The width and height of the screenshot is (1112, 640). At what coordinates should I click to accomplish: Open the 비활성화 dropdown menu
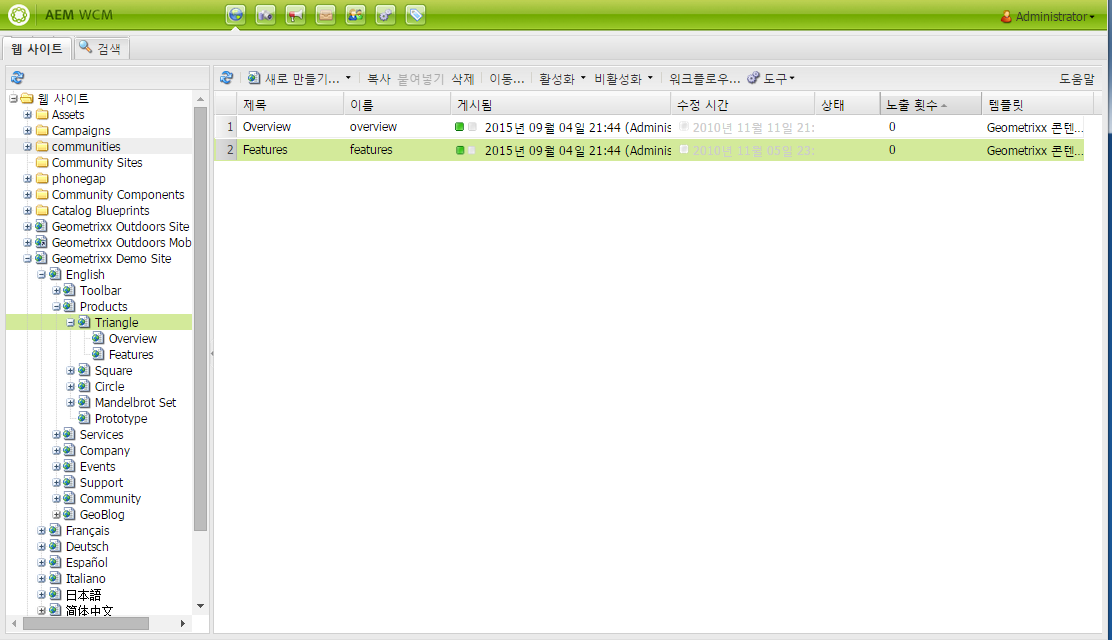[x=623, y=79]
